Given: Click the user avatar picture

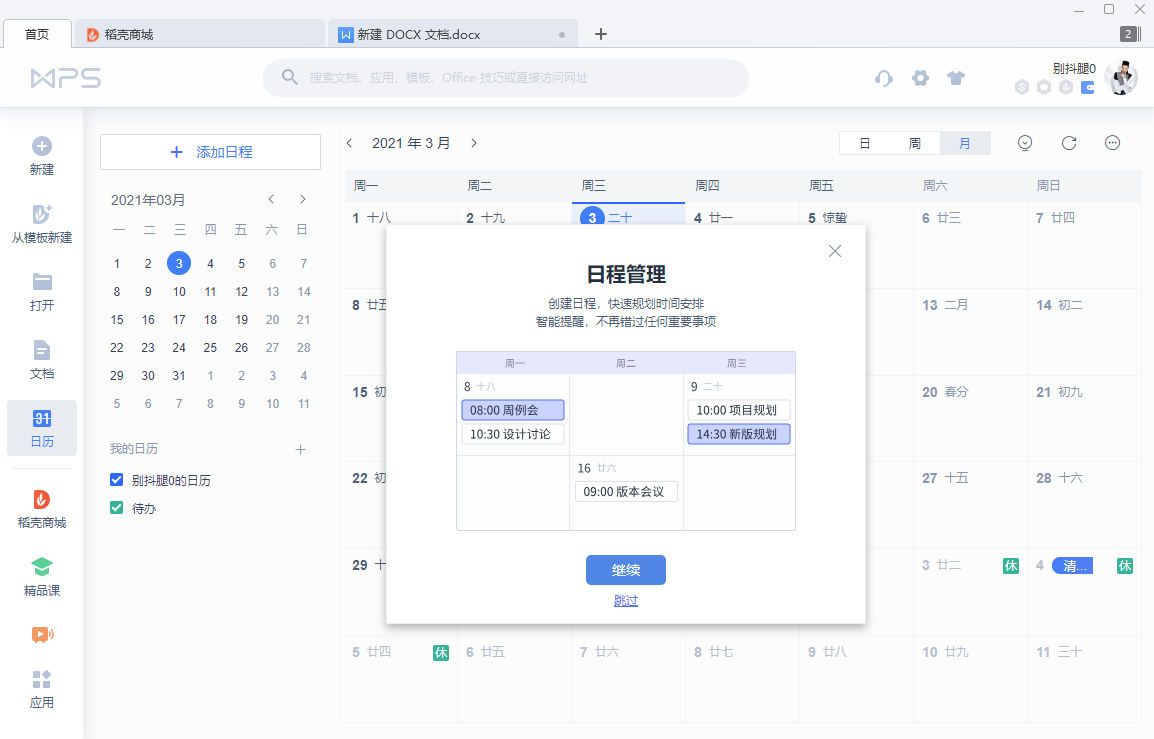Looking at the screenshot, I should pos(1122,77).
